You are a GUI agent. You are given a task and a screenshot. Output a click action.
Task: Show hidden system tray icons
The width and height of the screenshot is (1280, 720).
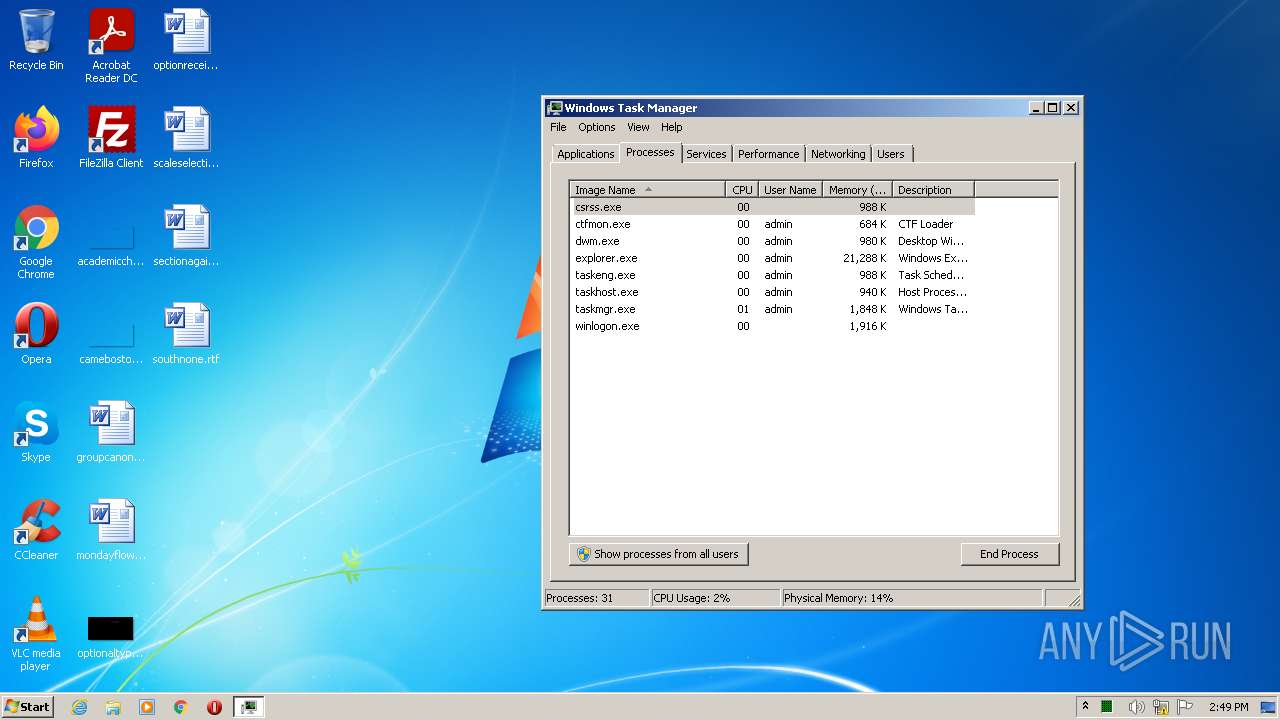tap(1085, 706)
